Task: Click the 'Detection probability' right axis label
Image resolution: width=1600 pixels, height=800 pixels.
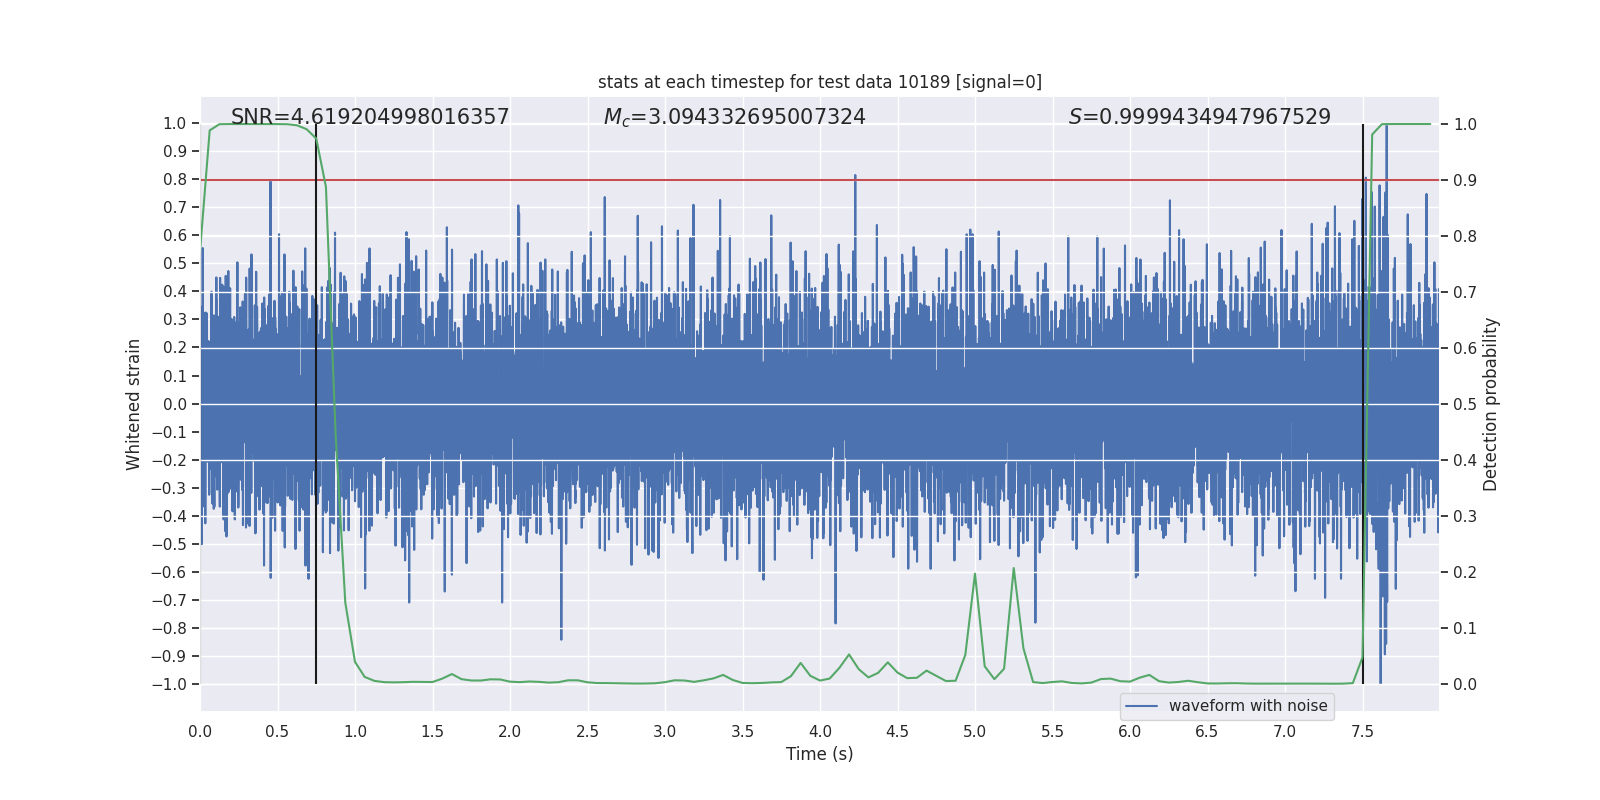Action: [x=1491, y=404]
